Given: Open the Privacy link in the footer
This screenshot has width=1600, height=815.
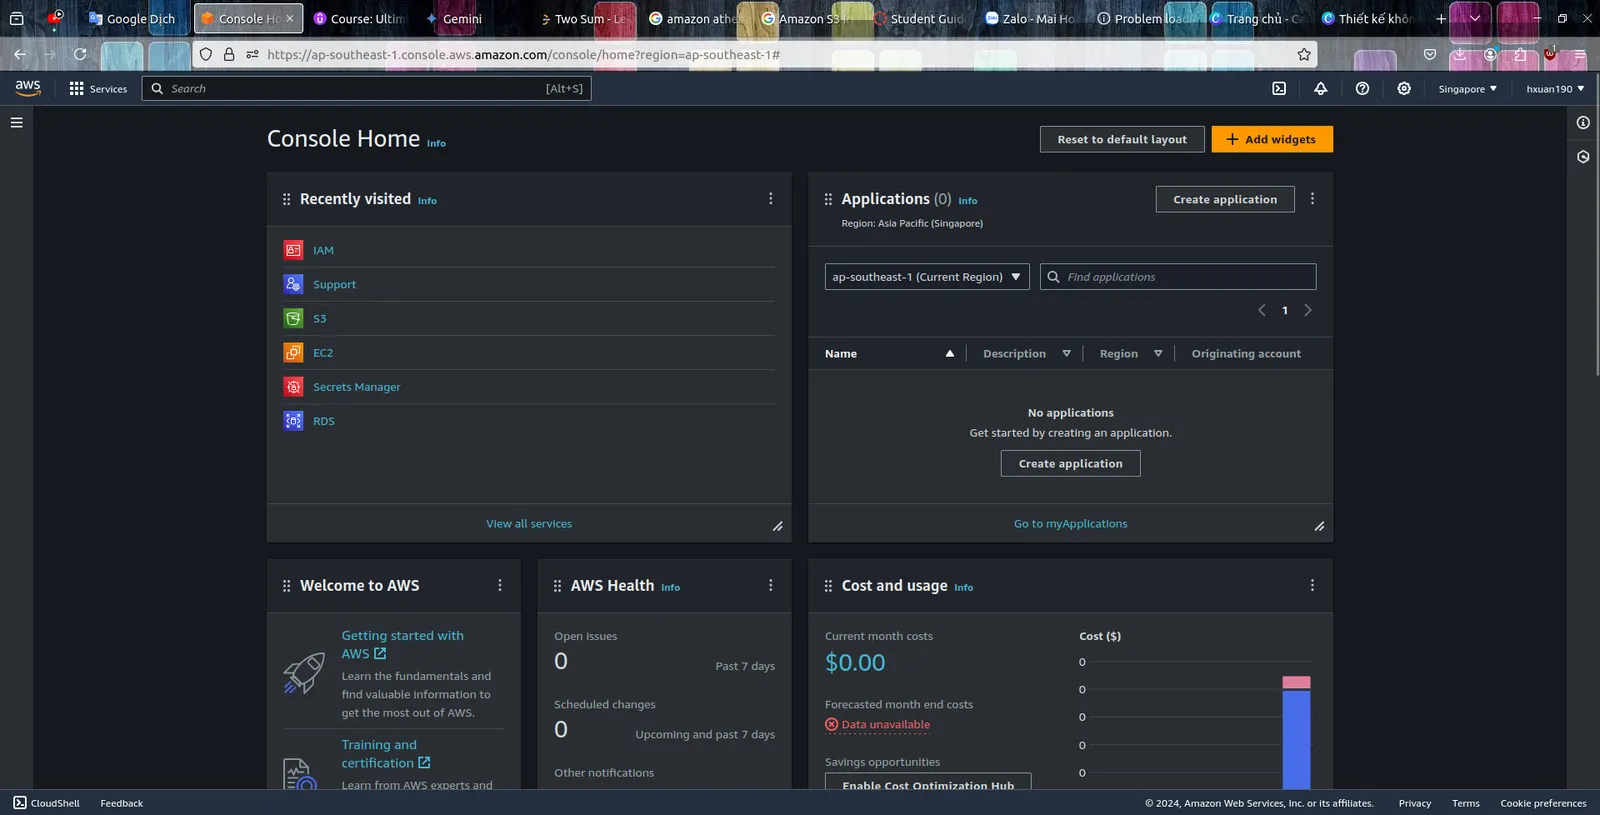Looking at the screenshot, I should pos(1415,803).
